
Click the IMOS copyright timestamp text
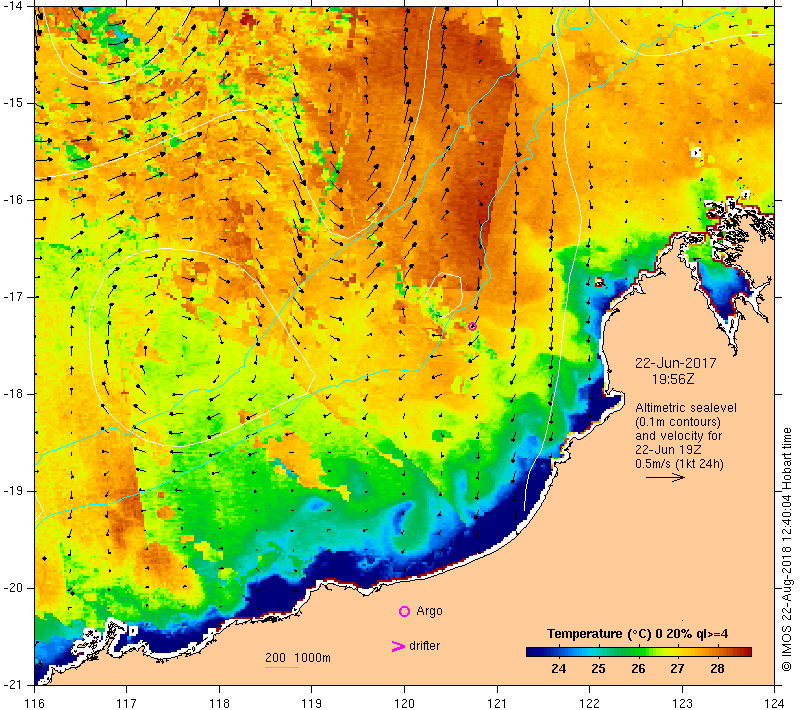[786, 550]
